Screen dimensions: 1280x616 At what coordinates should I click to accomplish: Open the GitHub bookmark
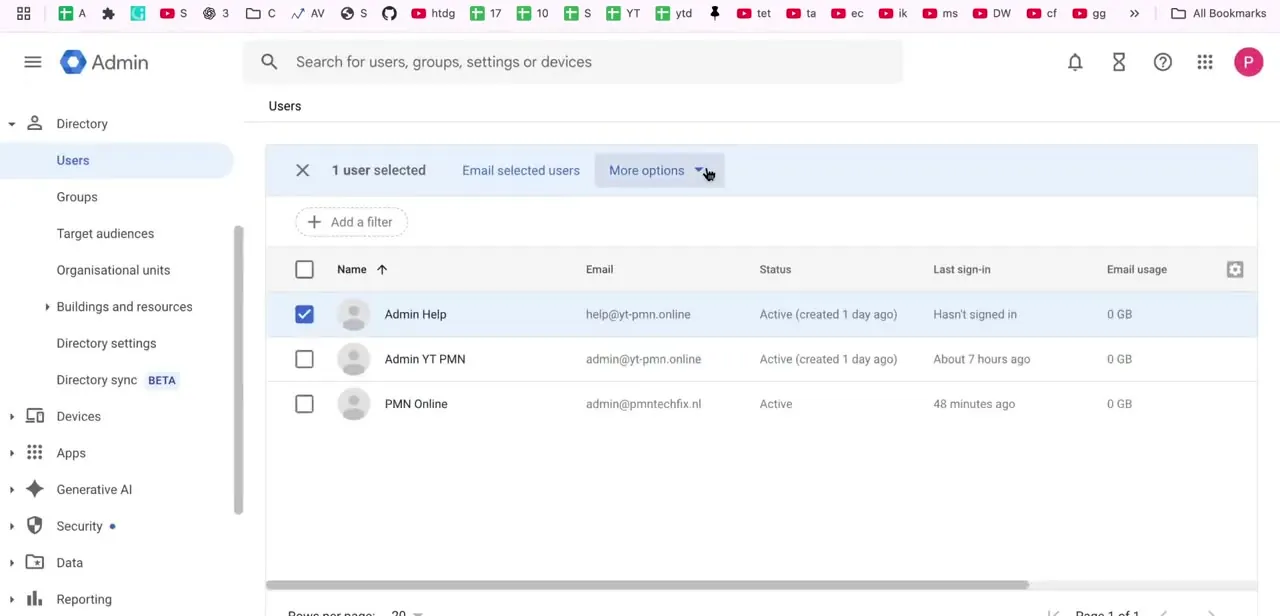pyautogui.click(x=389, y=13)
